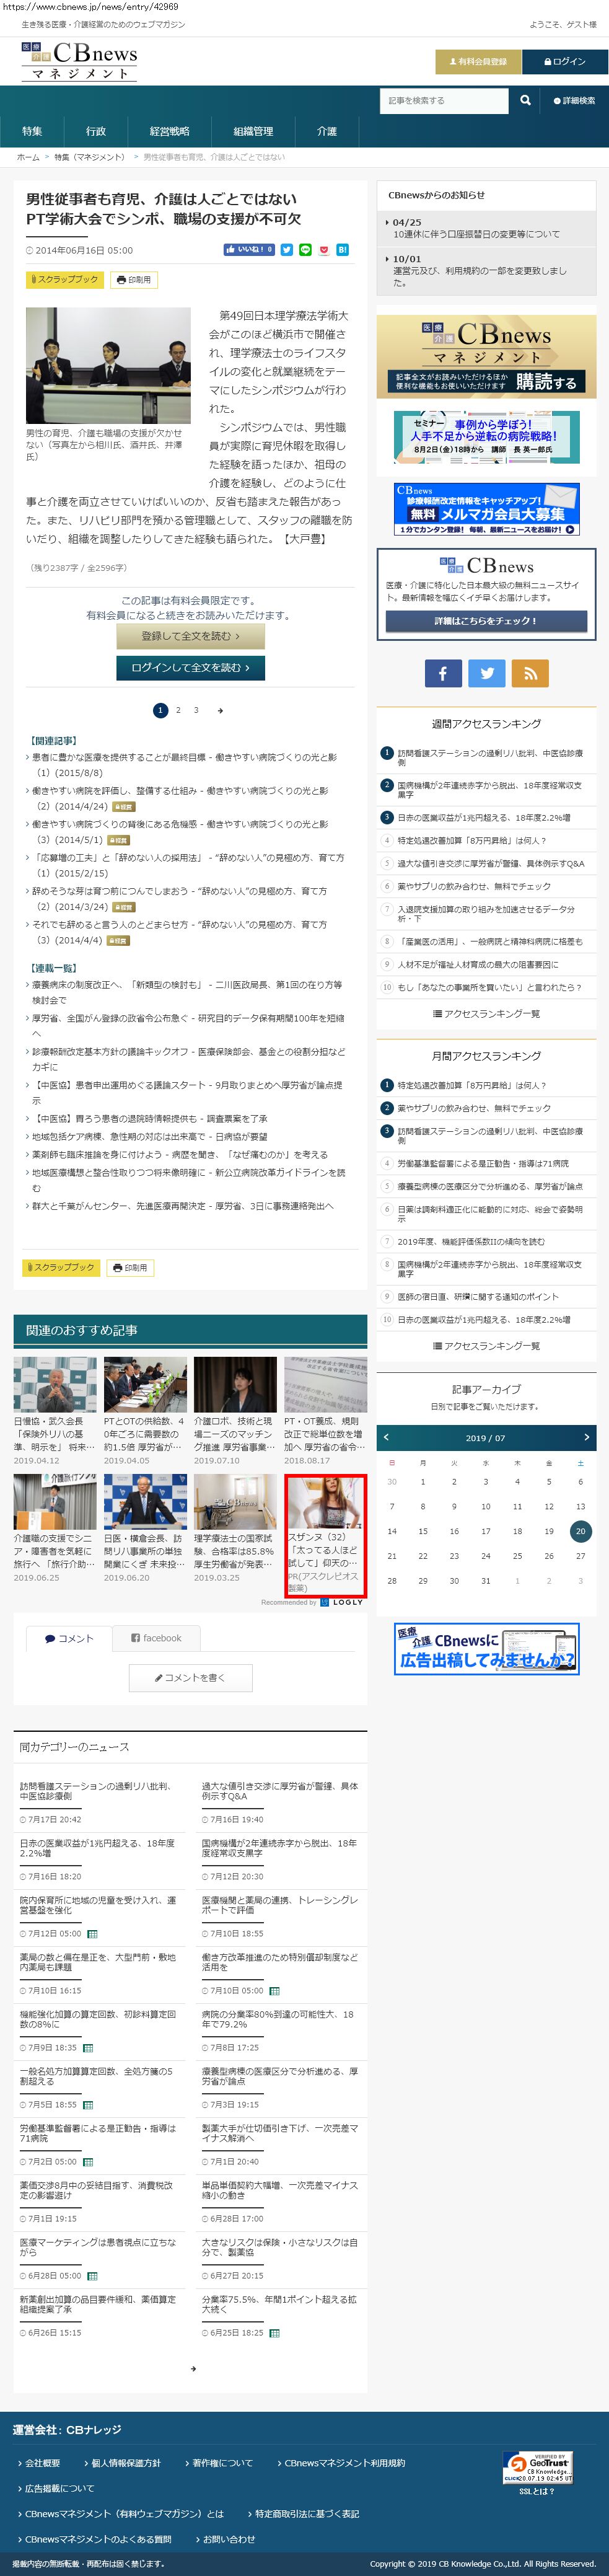This screenshot has height=2576, width=609.
Task: Bookmark article with Hatena B! icon
Action: pos(342,250)
